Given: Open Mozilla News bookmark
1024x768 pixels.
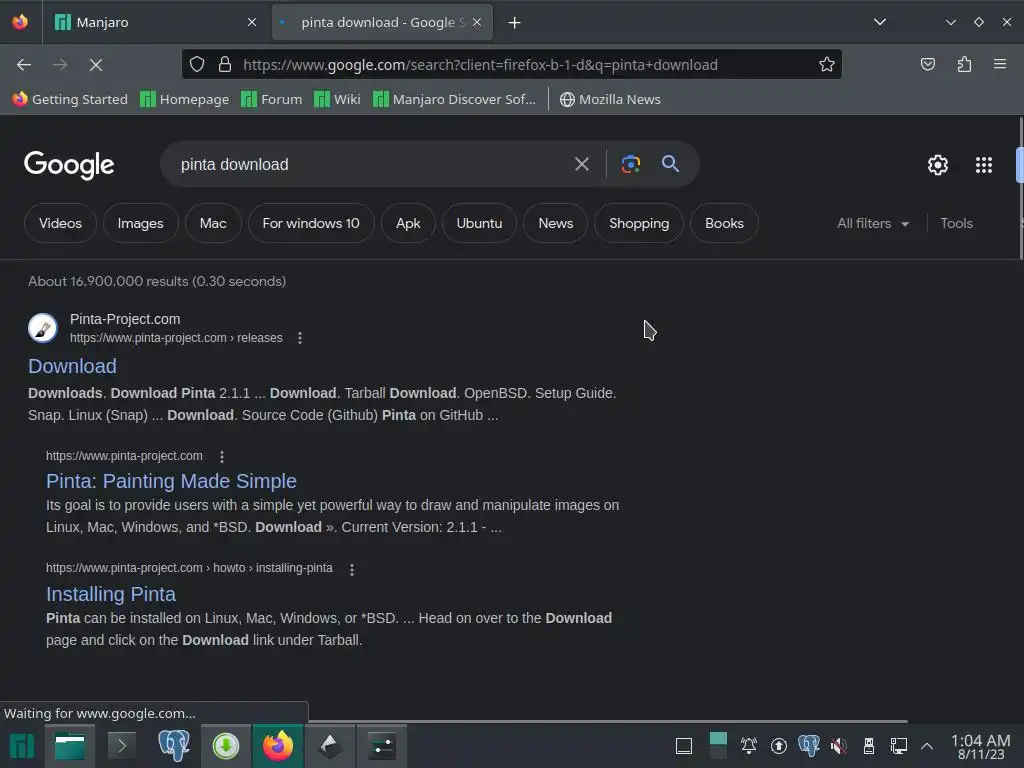Looking at the screenshot, I should (610, 99).
